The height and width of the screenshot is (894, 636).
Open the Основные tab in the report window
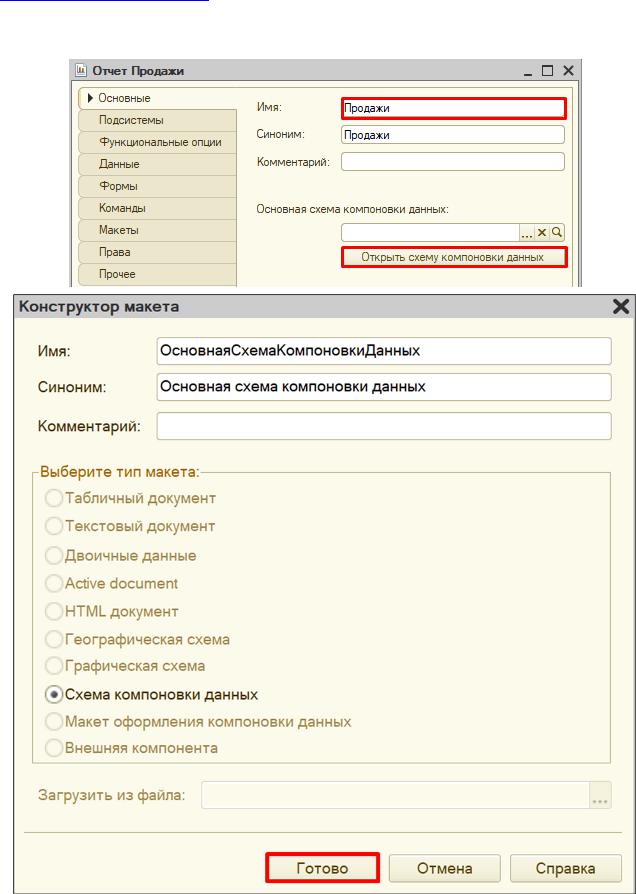pos(157,98)
